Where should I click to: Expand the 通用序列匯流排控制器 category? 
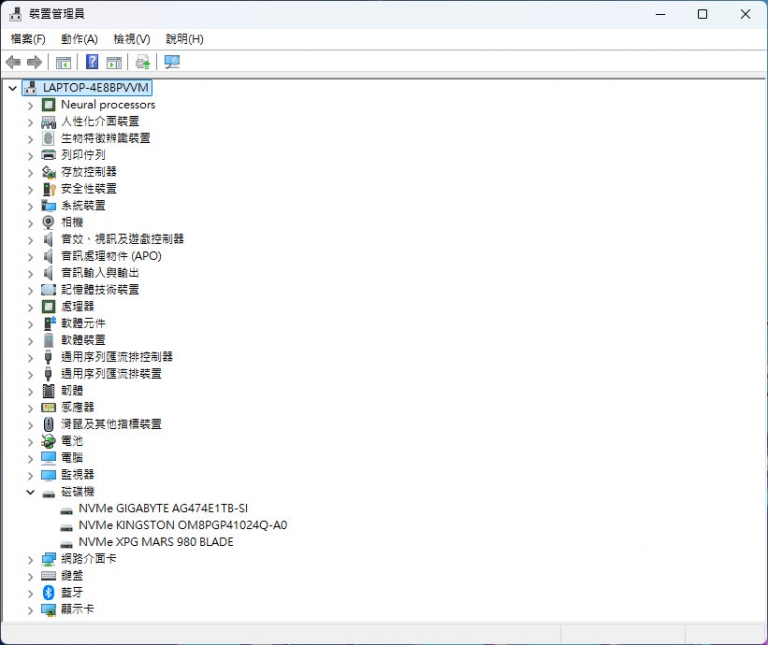coord(30,358)
